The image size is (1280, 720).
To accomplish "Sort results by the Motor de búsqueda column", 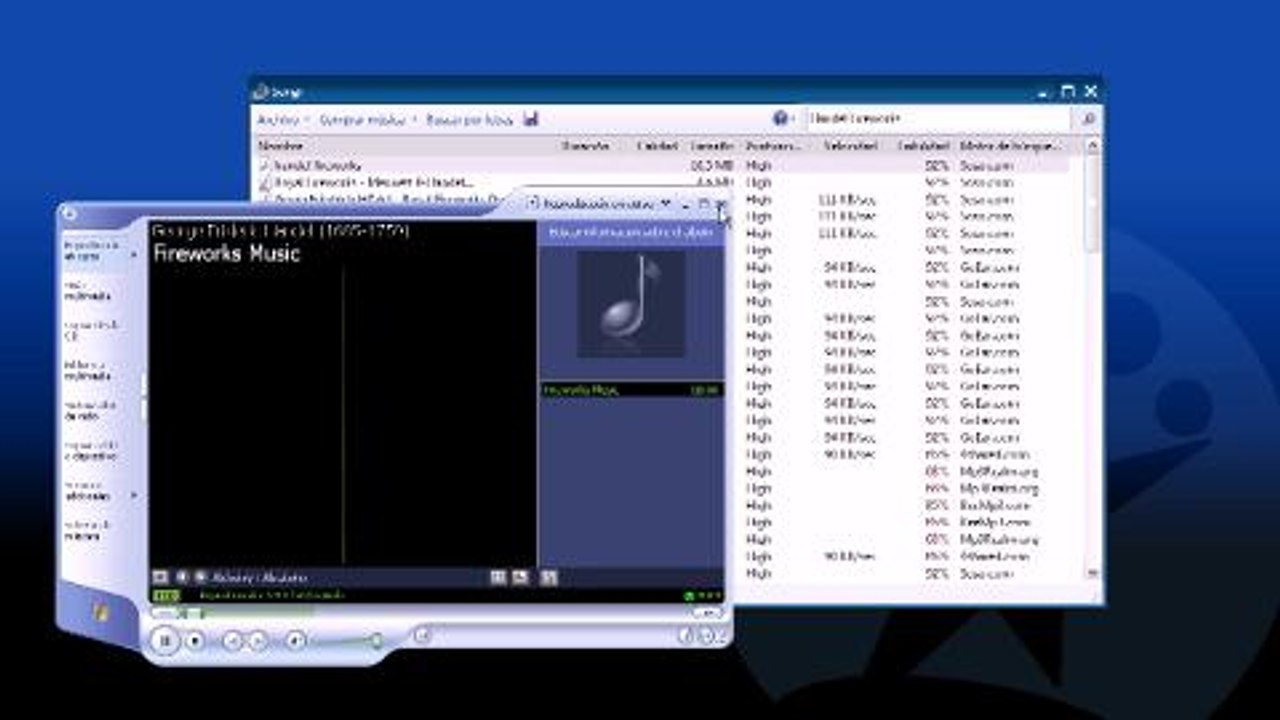I will [1010, 146].
